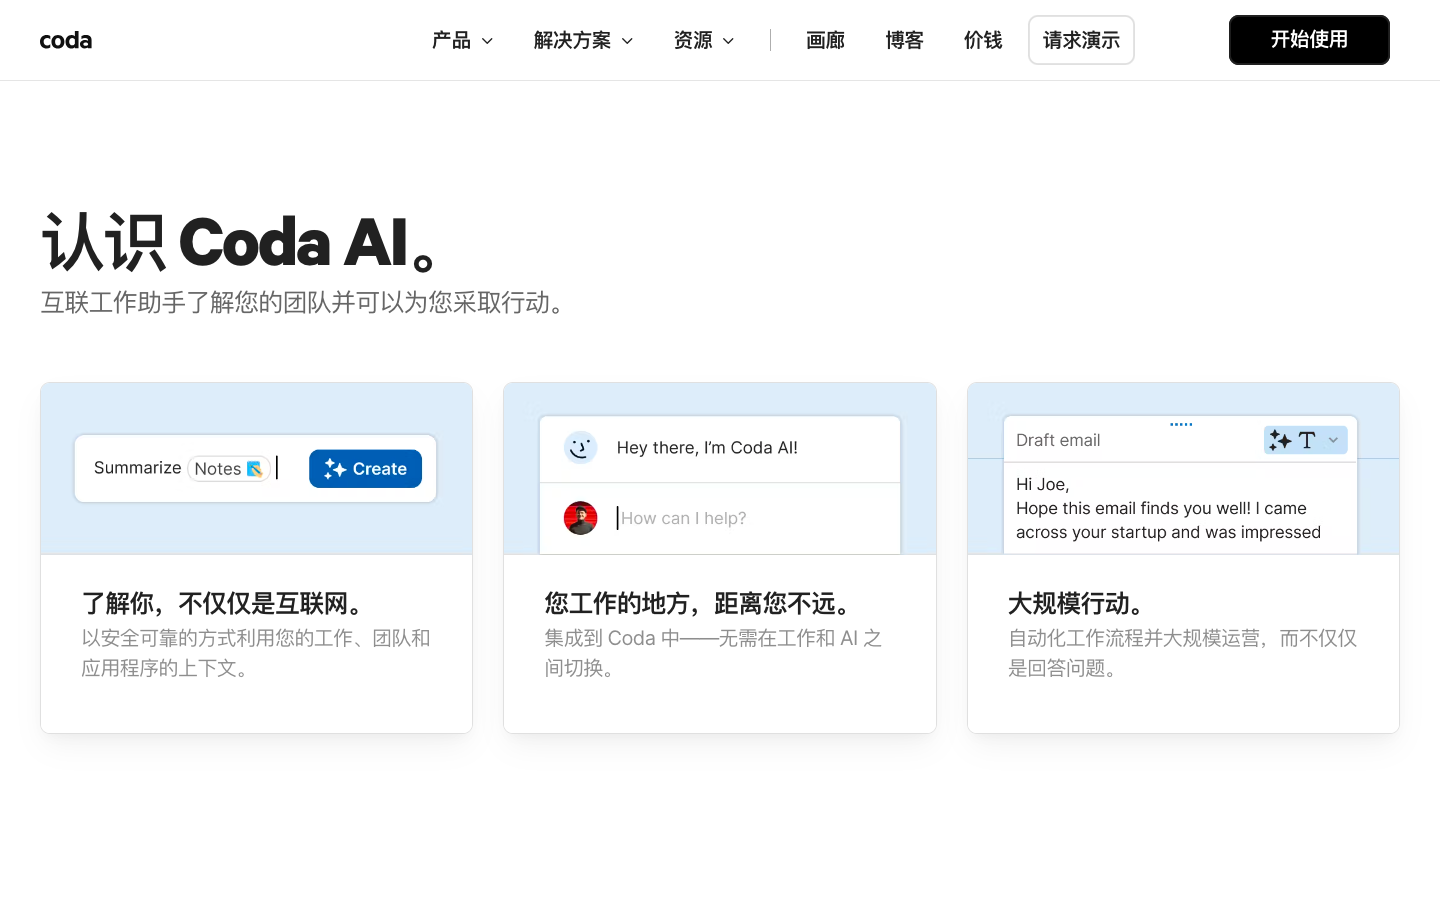Click the blue dotted drag handle above Draft email

(1180, 423)
